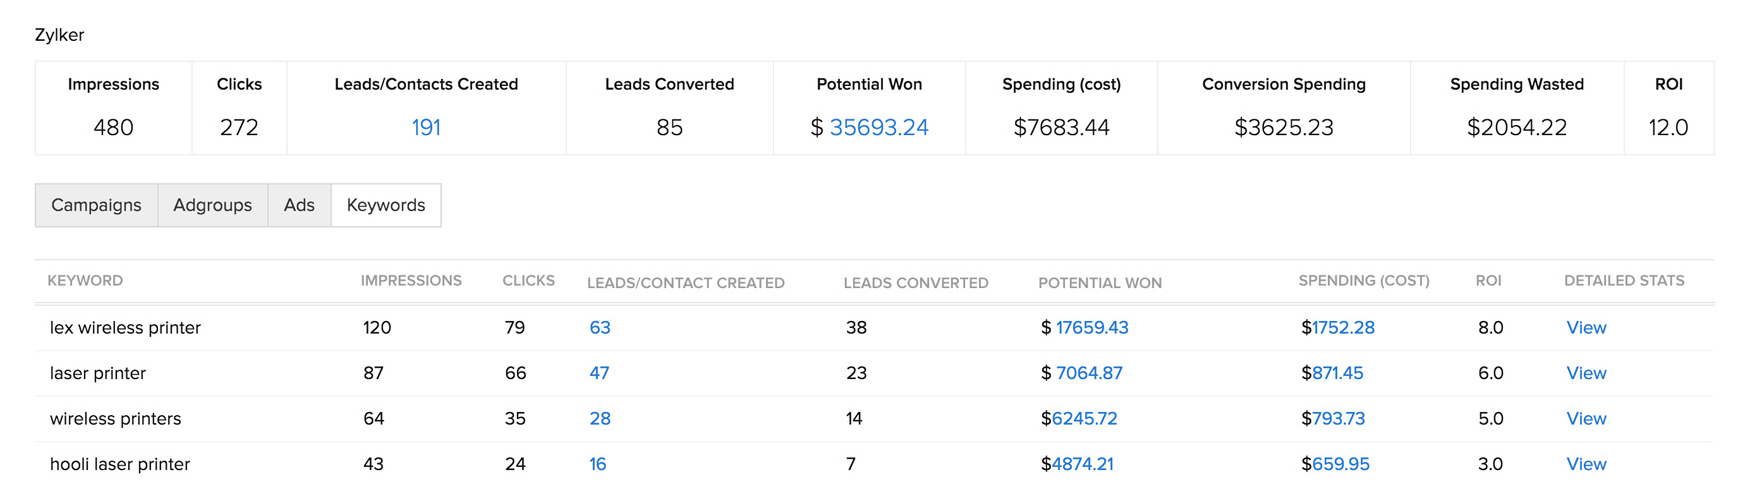Click the ROI column header
The height and width of the screenshot is (502, 1748).
1488,281
